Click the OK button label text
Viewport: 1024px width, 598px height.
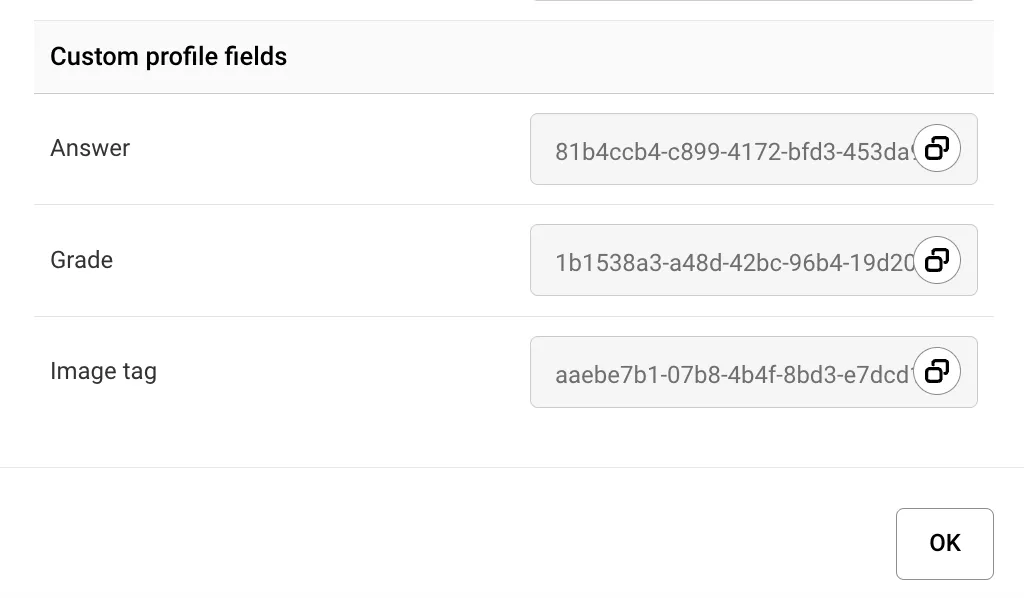[x=944, y=543]
